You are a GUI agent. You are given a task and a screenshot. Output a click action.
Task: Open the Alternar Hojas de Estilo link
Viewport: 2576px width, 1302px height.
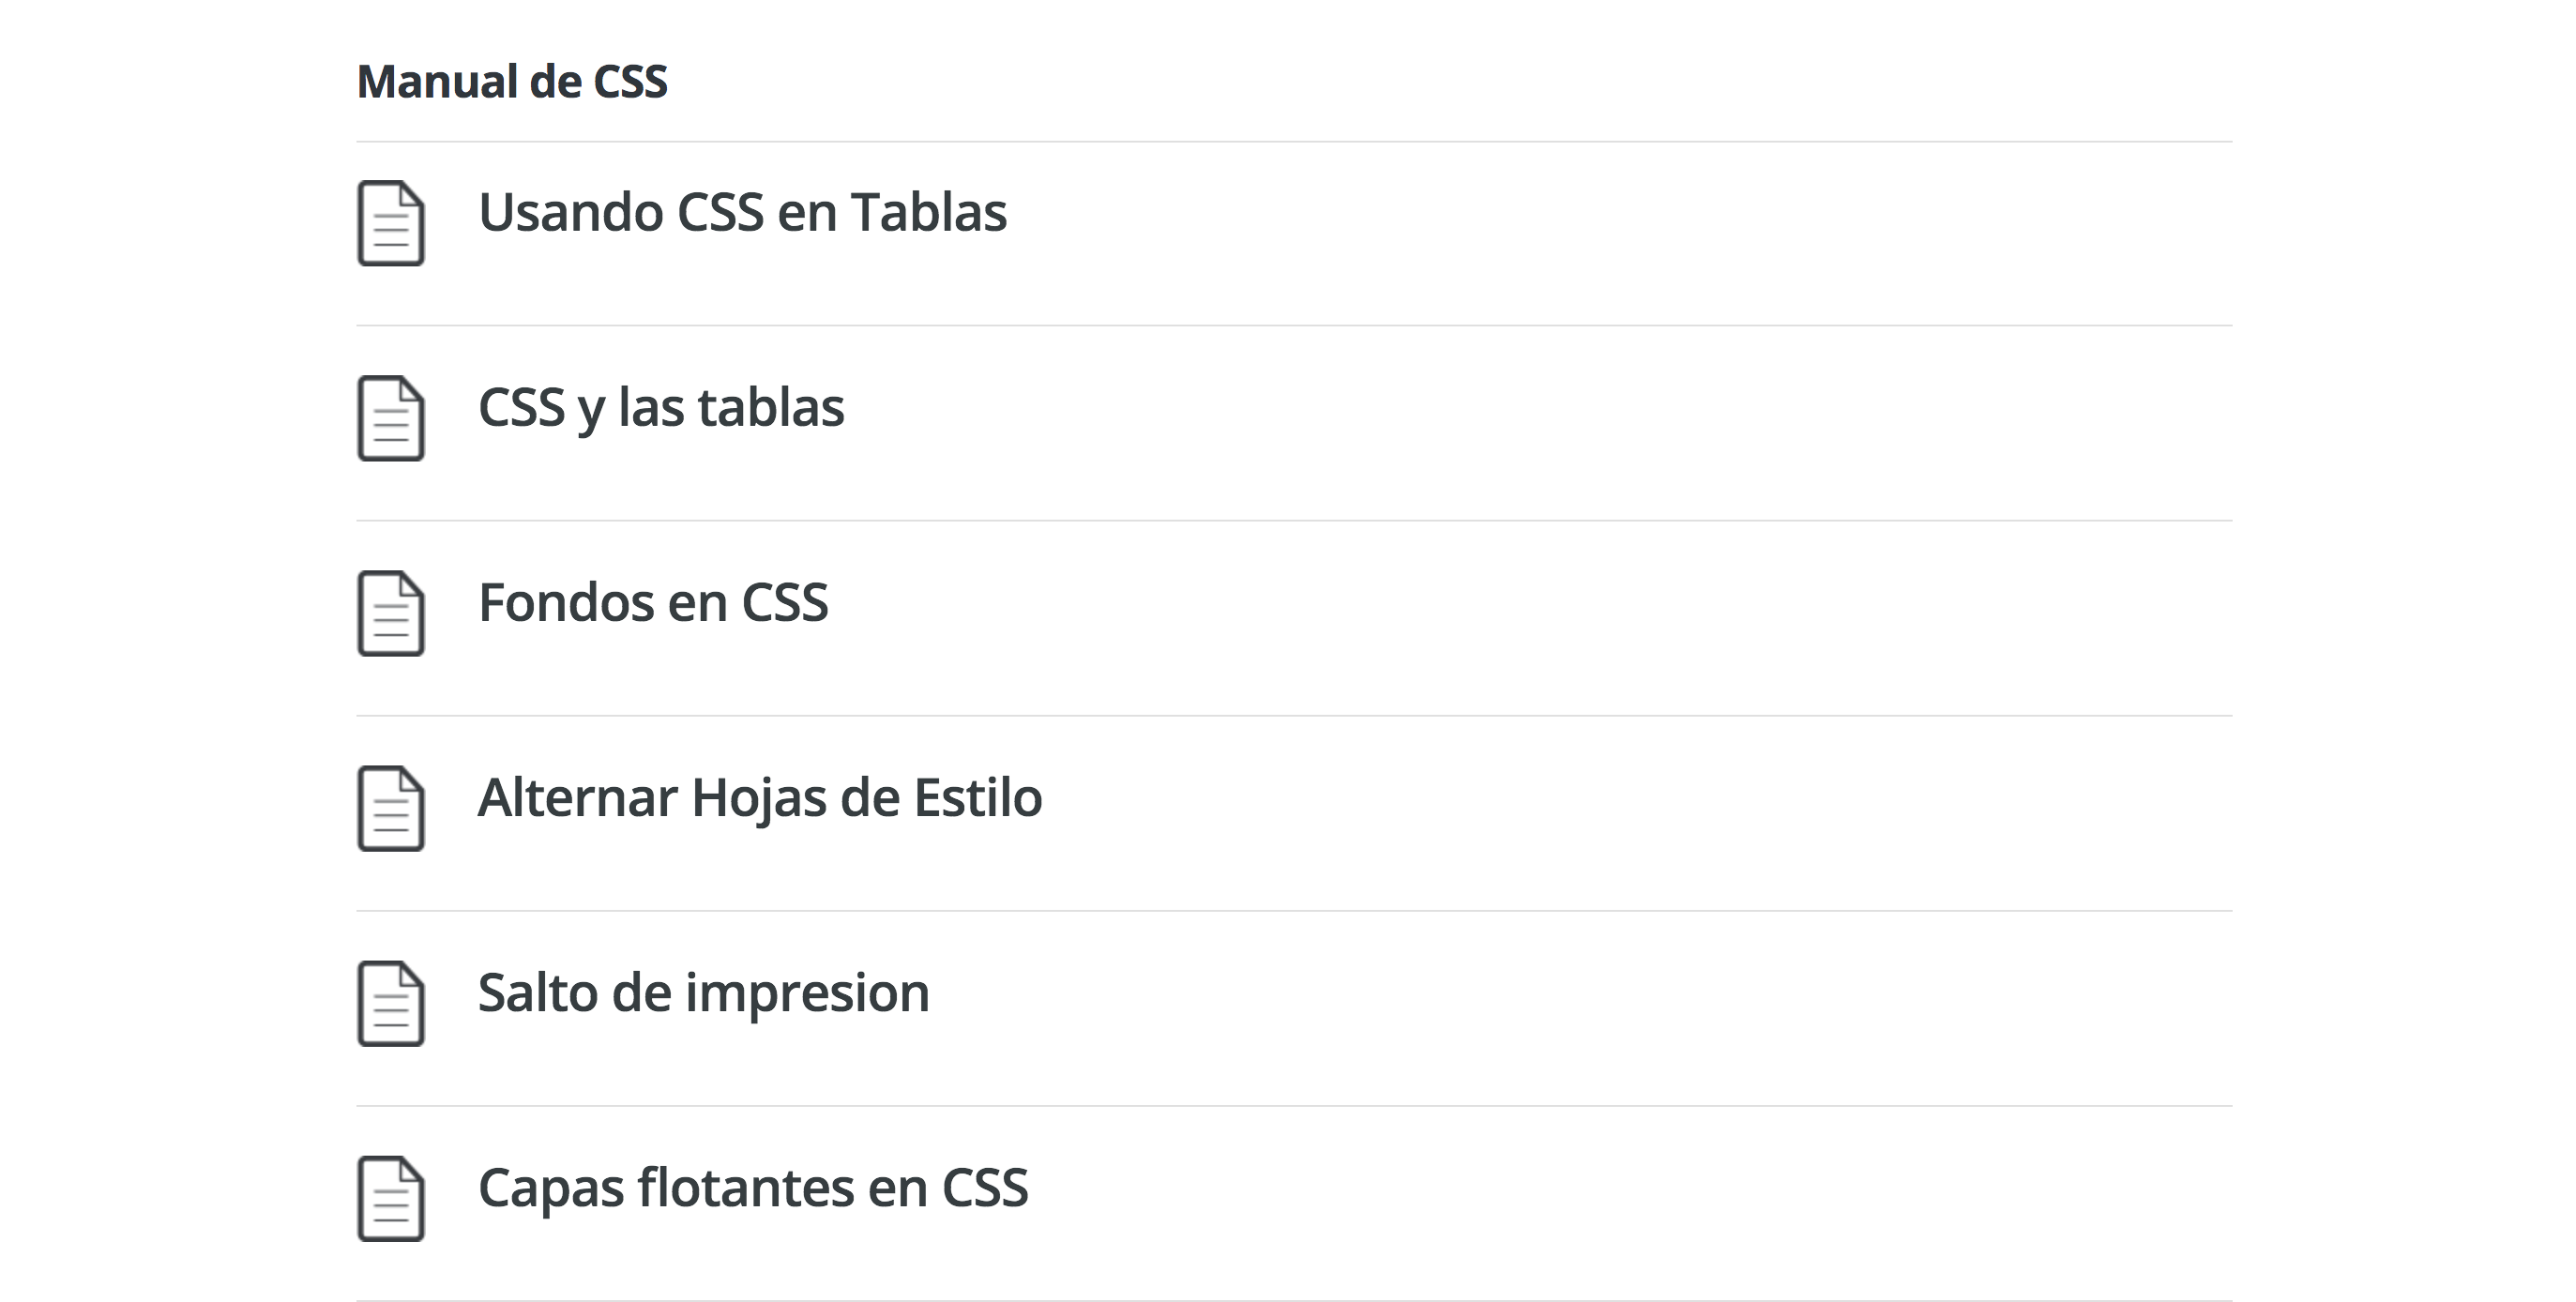click(x=760, y=798)
